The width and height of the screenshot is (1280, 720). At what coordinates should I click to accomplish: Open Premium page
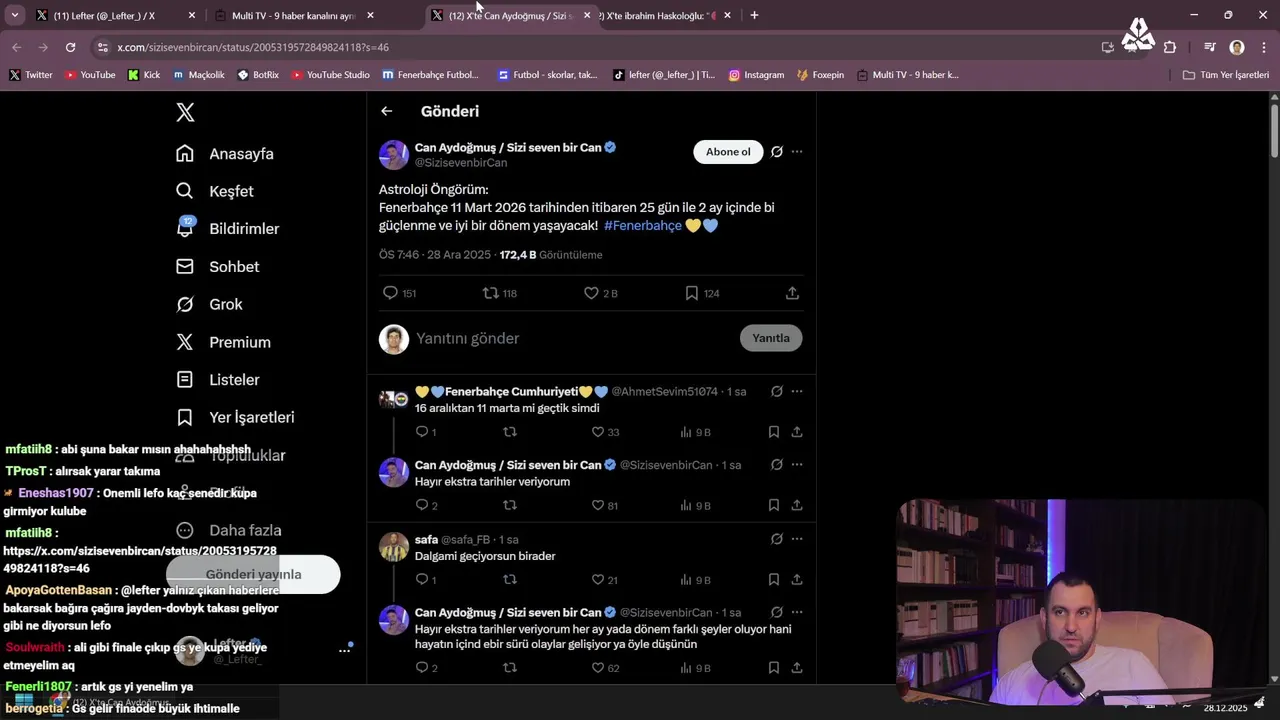tap(224, 342)
